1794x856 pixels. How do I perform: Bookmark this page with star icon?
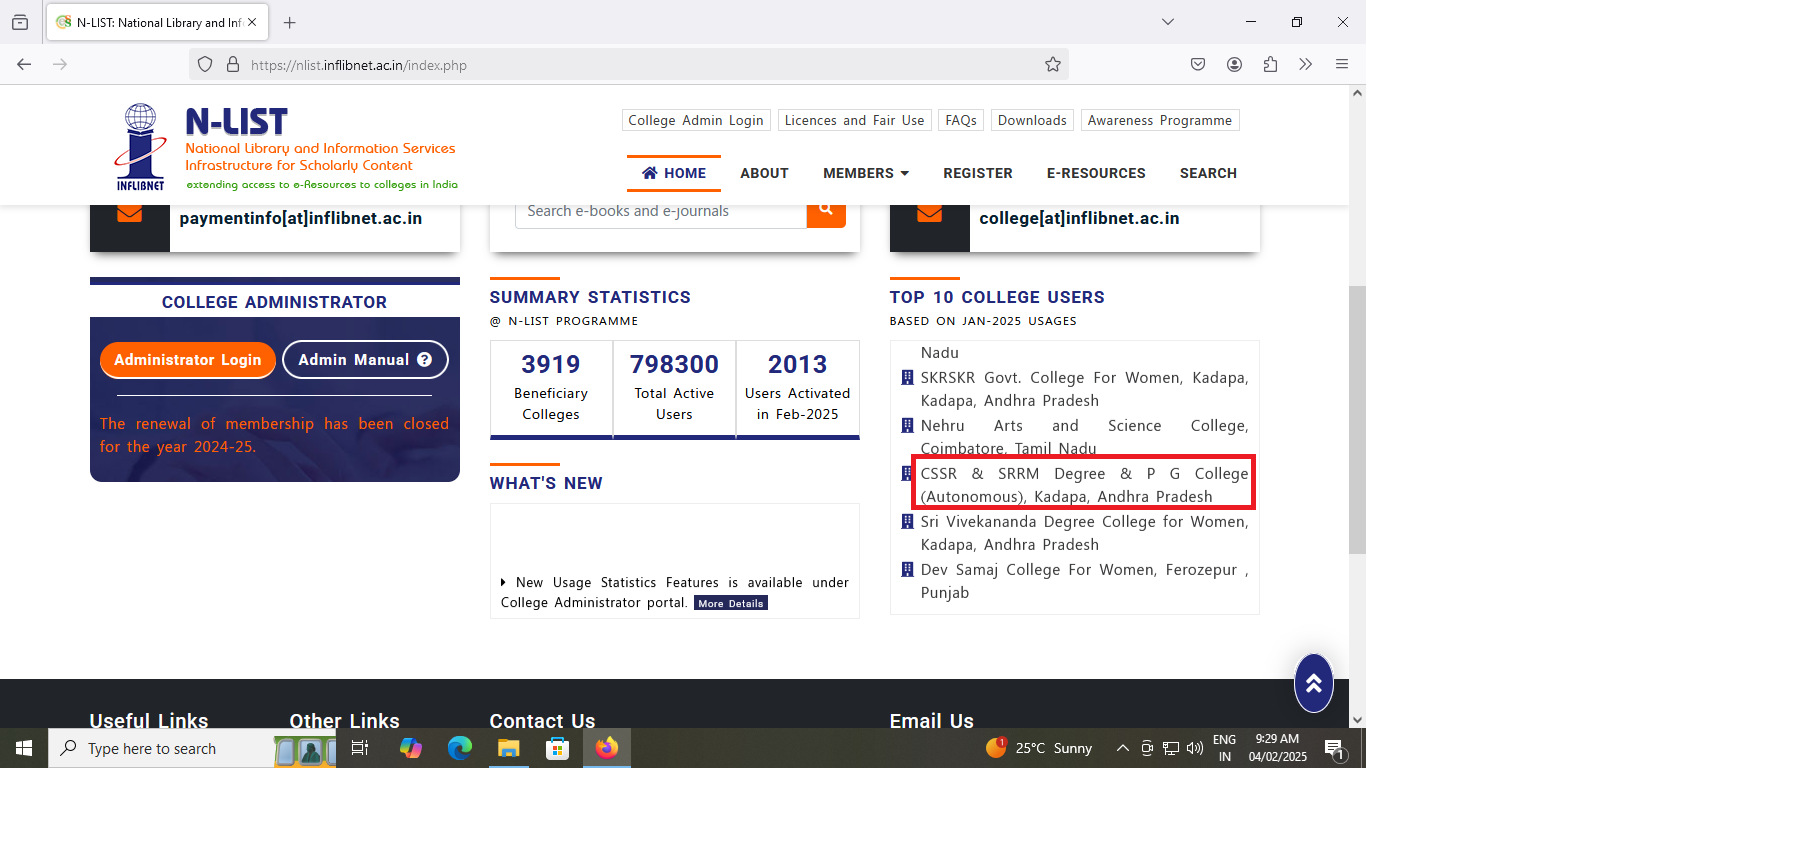click(x=1052, y=65)
